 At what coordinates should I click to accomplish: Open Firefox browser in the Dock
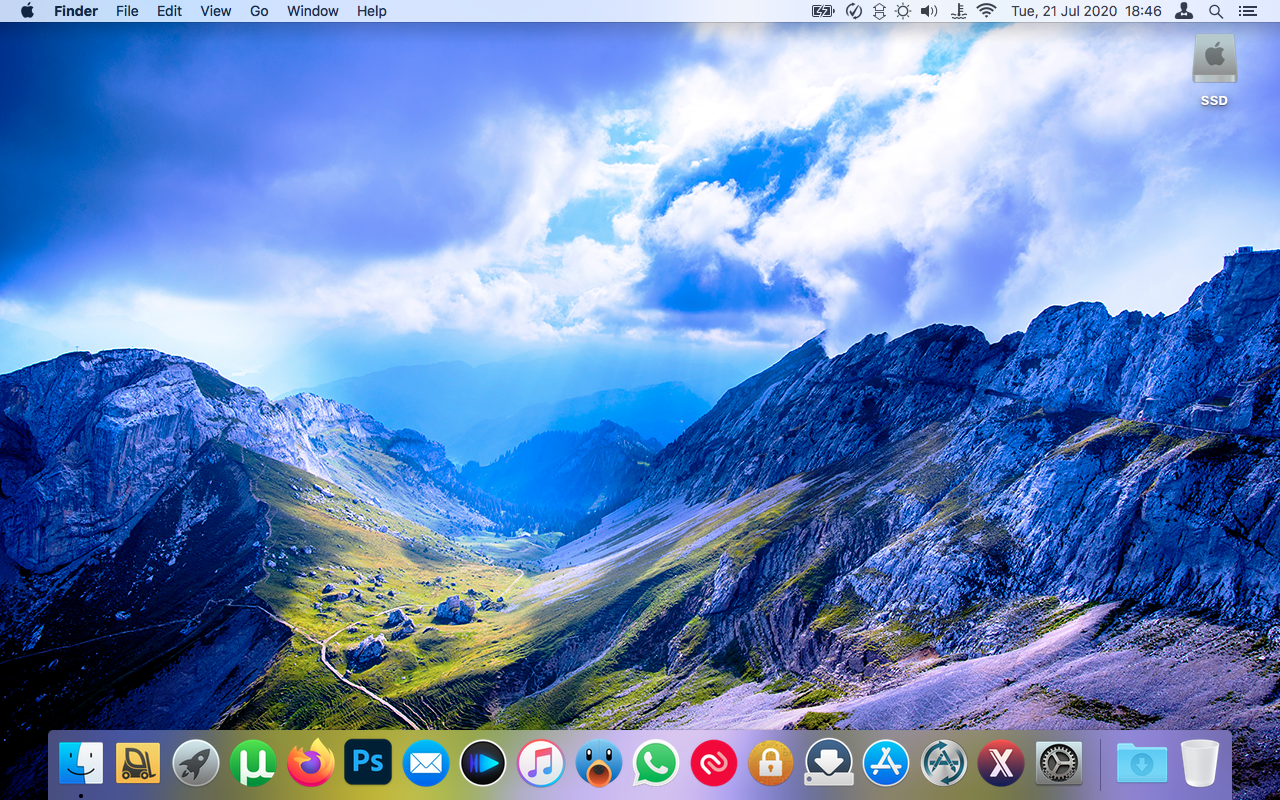(x=311, y=764)
